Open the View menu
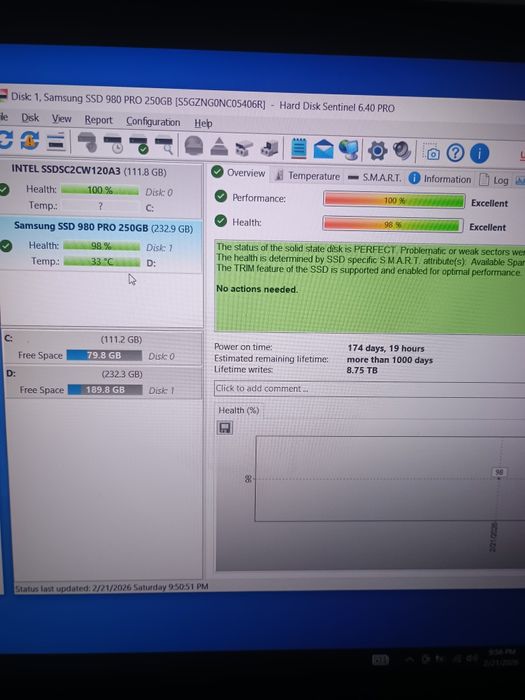 (61, 119)
